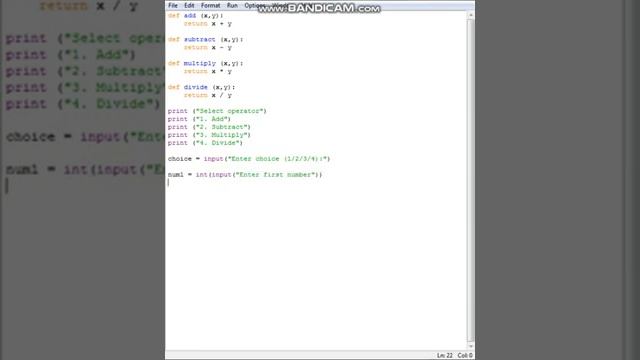Image resolution: width=640 pixels, height=360 pixels.
Task: Click the 'def subtract (x,y):' line
Action: [205, 40]
